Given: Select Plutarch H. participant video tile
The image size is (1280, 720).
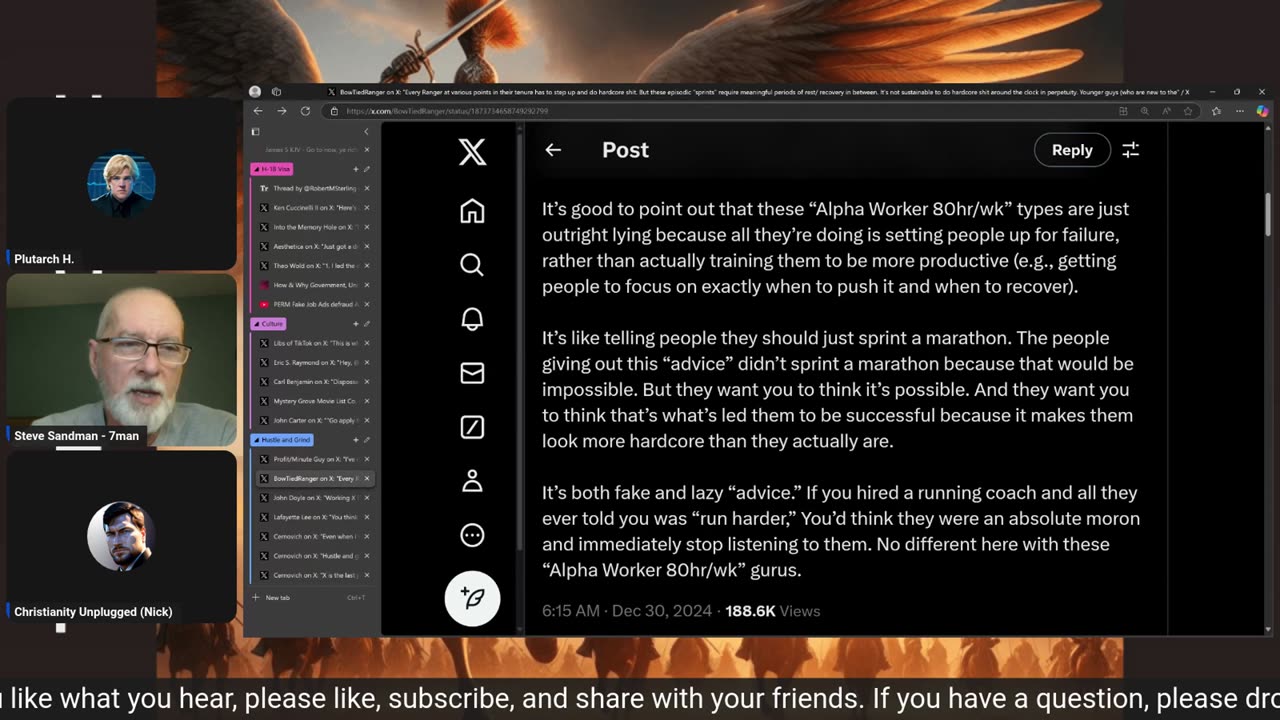Looking at the screenshot, I should pyautogui.click(x=121, y=183).
